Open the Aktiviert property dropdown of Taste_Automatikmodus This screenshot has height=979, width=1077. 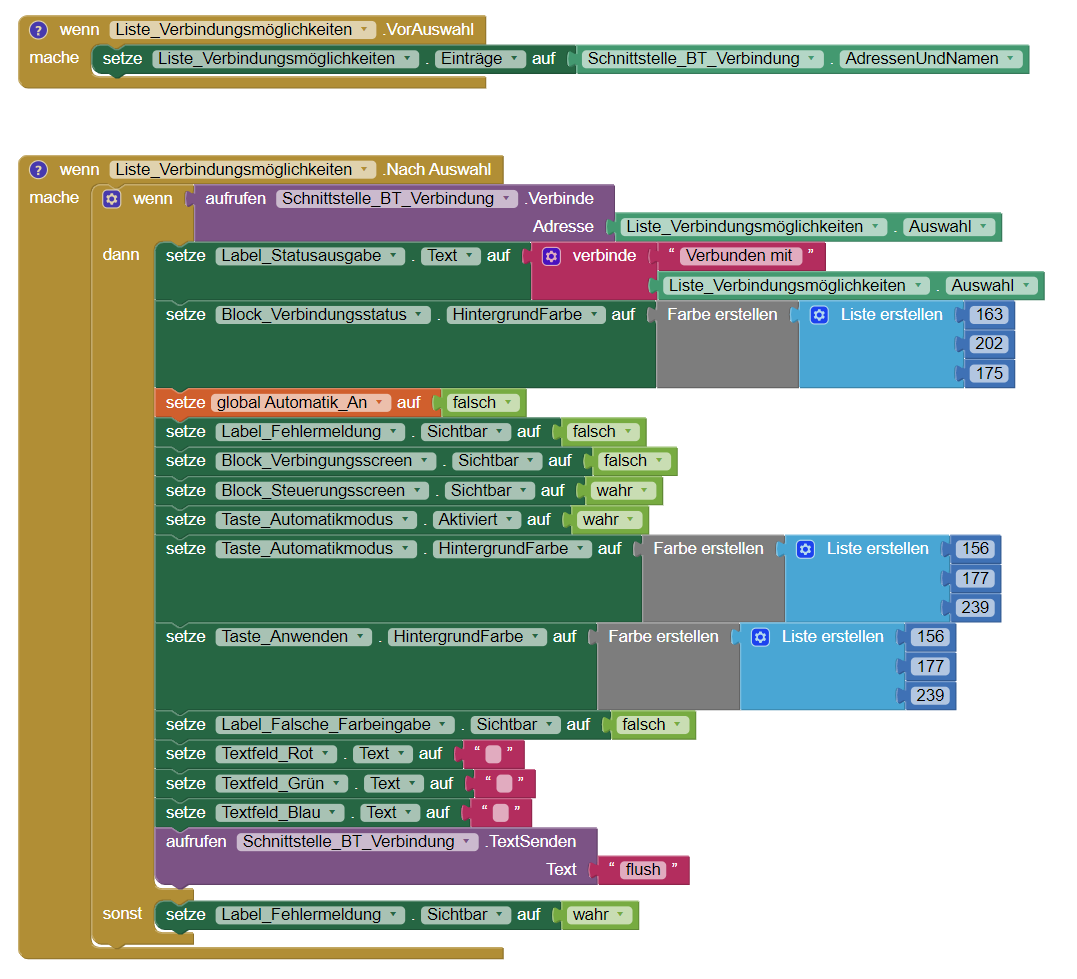coord(477,520)
